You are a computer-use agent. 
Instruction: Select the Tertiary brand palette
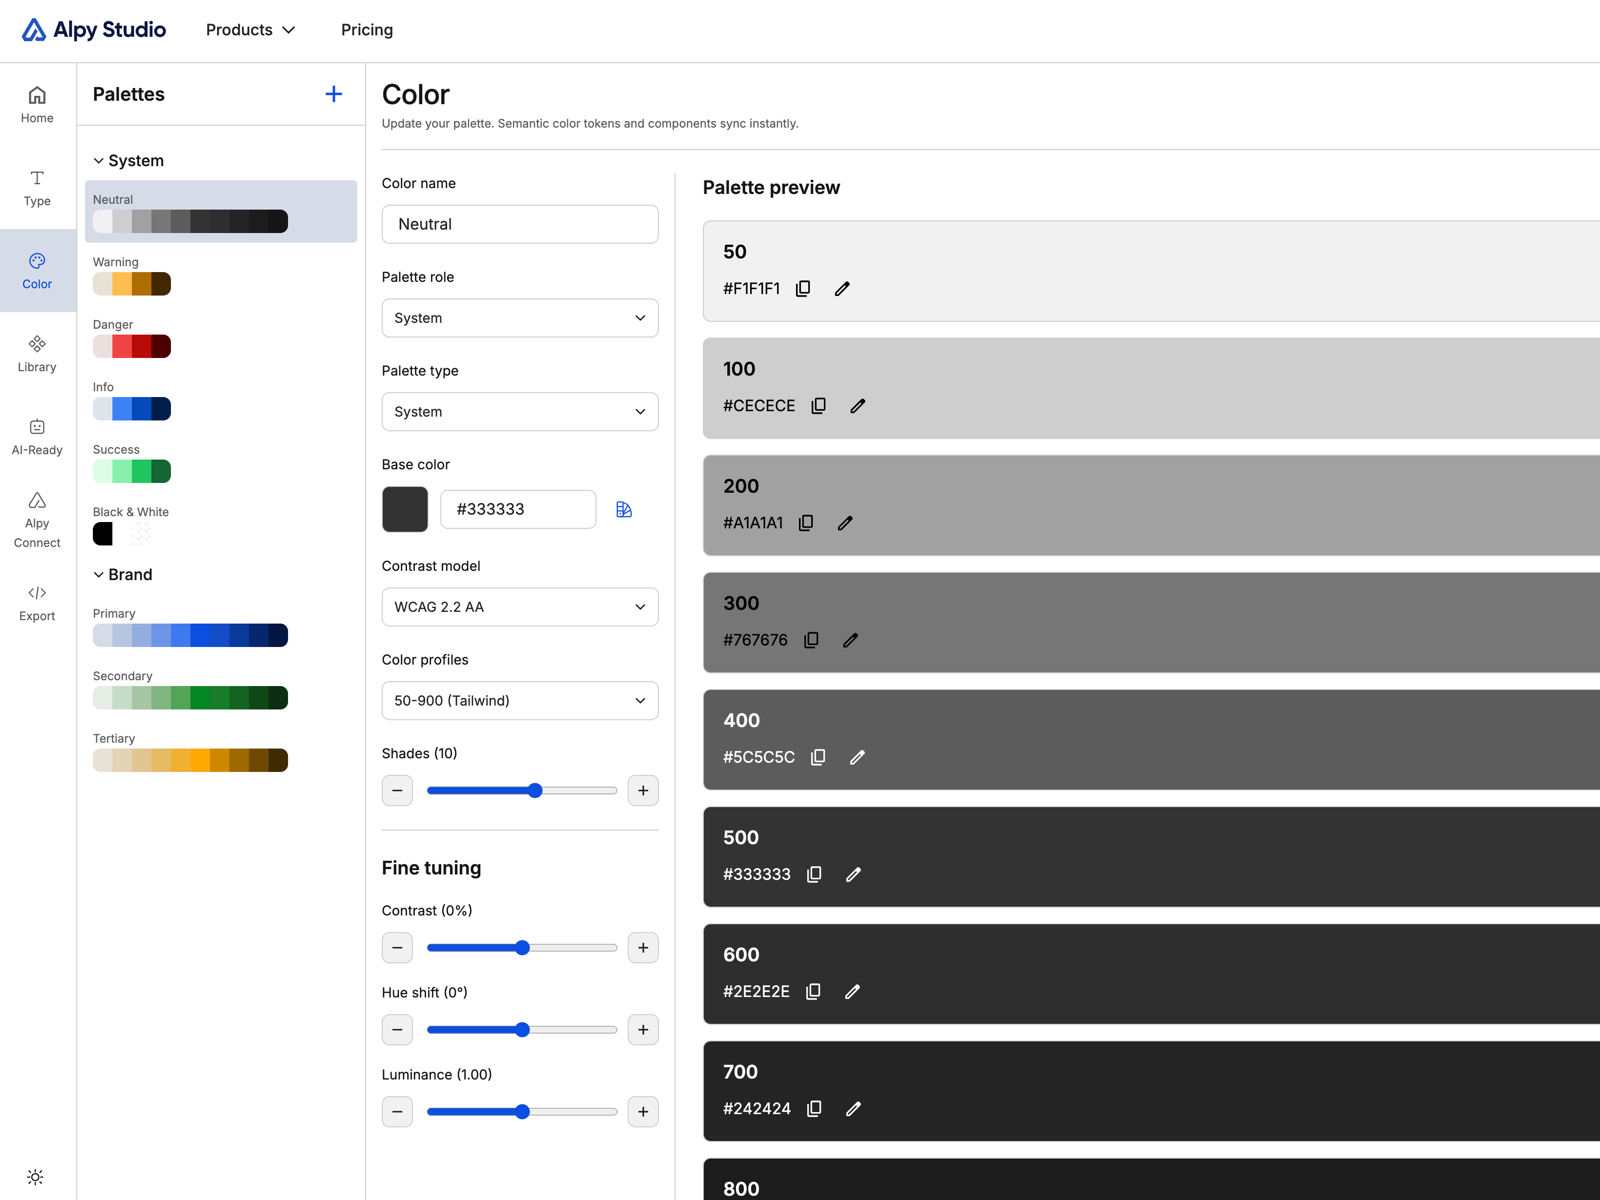pyautogui.click(x=190, y=751)
